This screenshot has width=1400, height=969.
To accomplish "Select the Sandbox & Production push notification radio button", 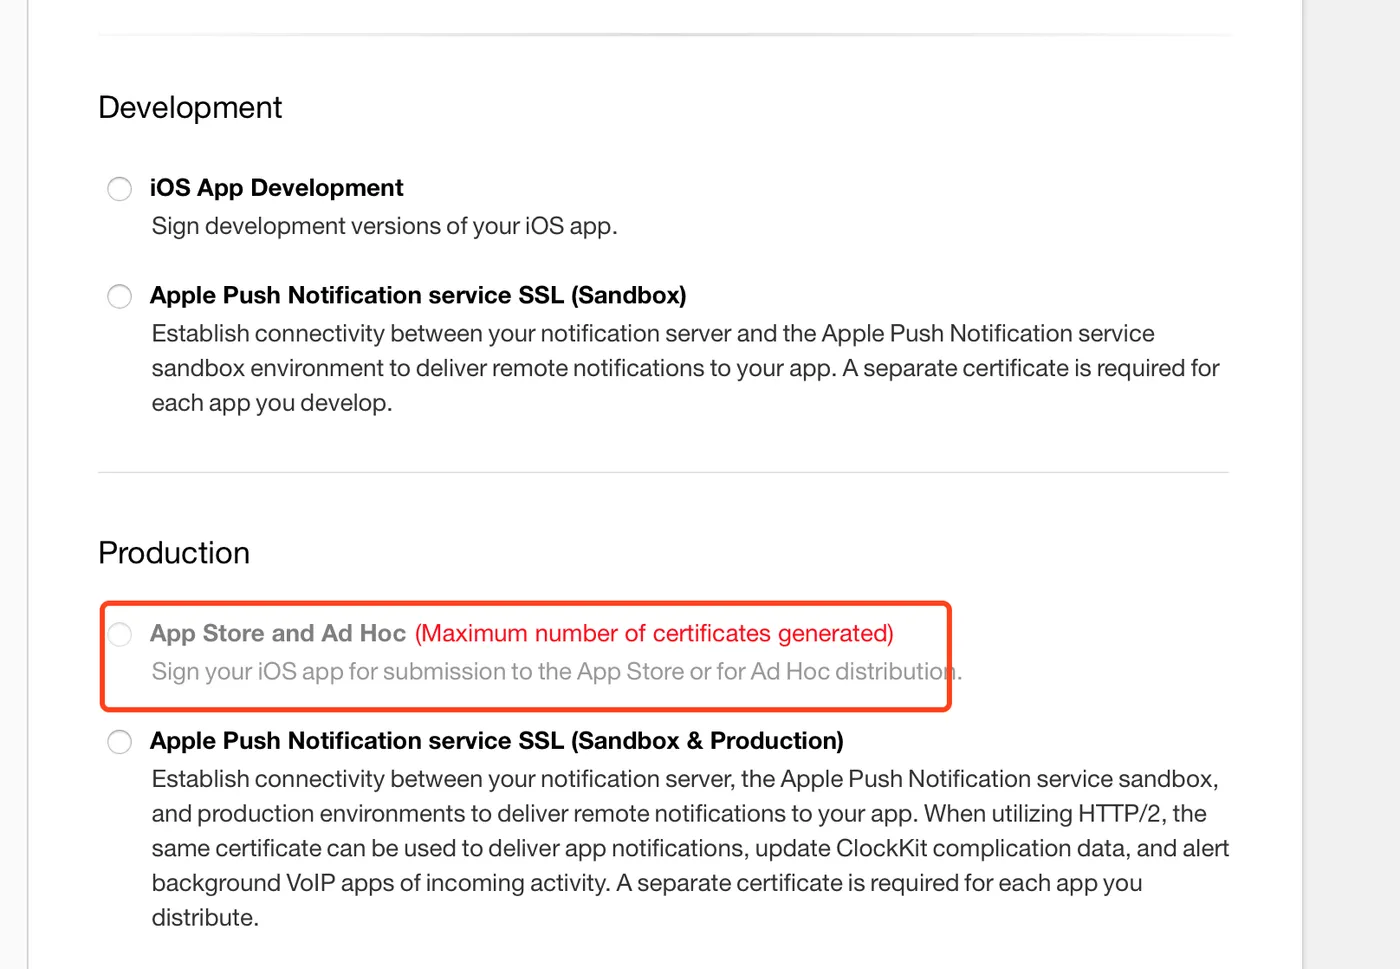I will point(119,742).
